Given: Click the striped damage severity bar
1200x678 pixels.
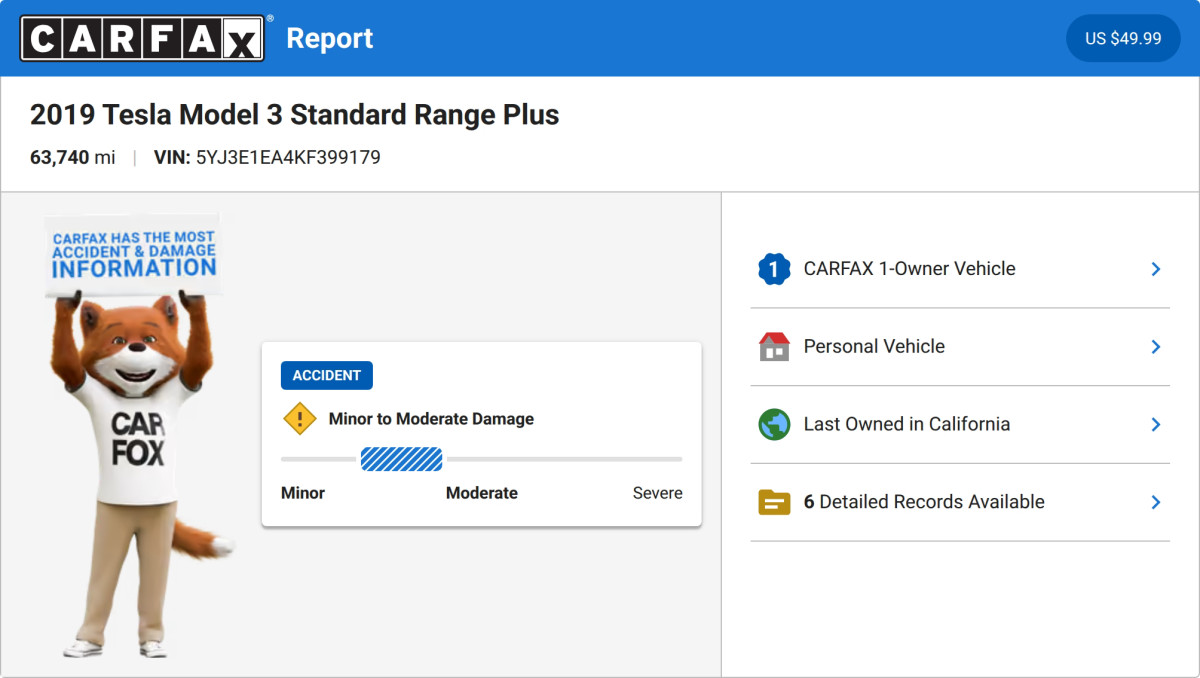Looking at the screenshot, I should point(401,459).
